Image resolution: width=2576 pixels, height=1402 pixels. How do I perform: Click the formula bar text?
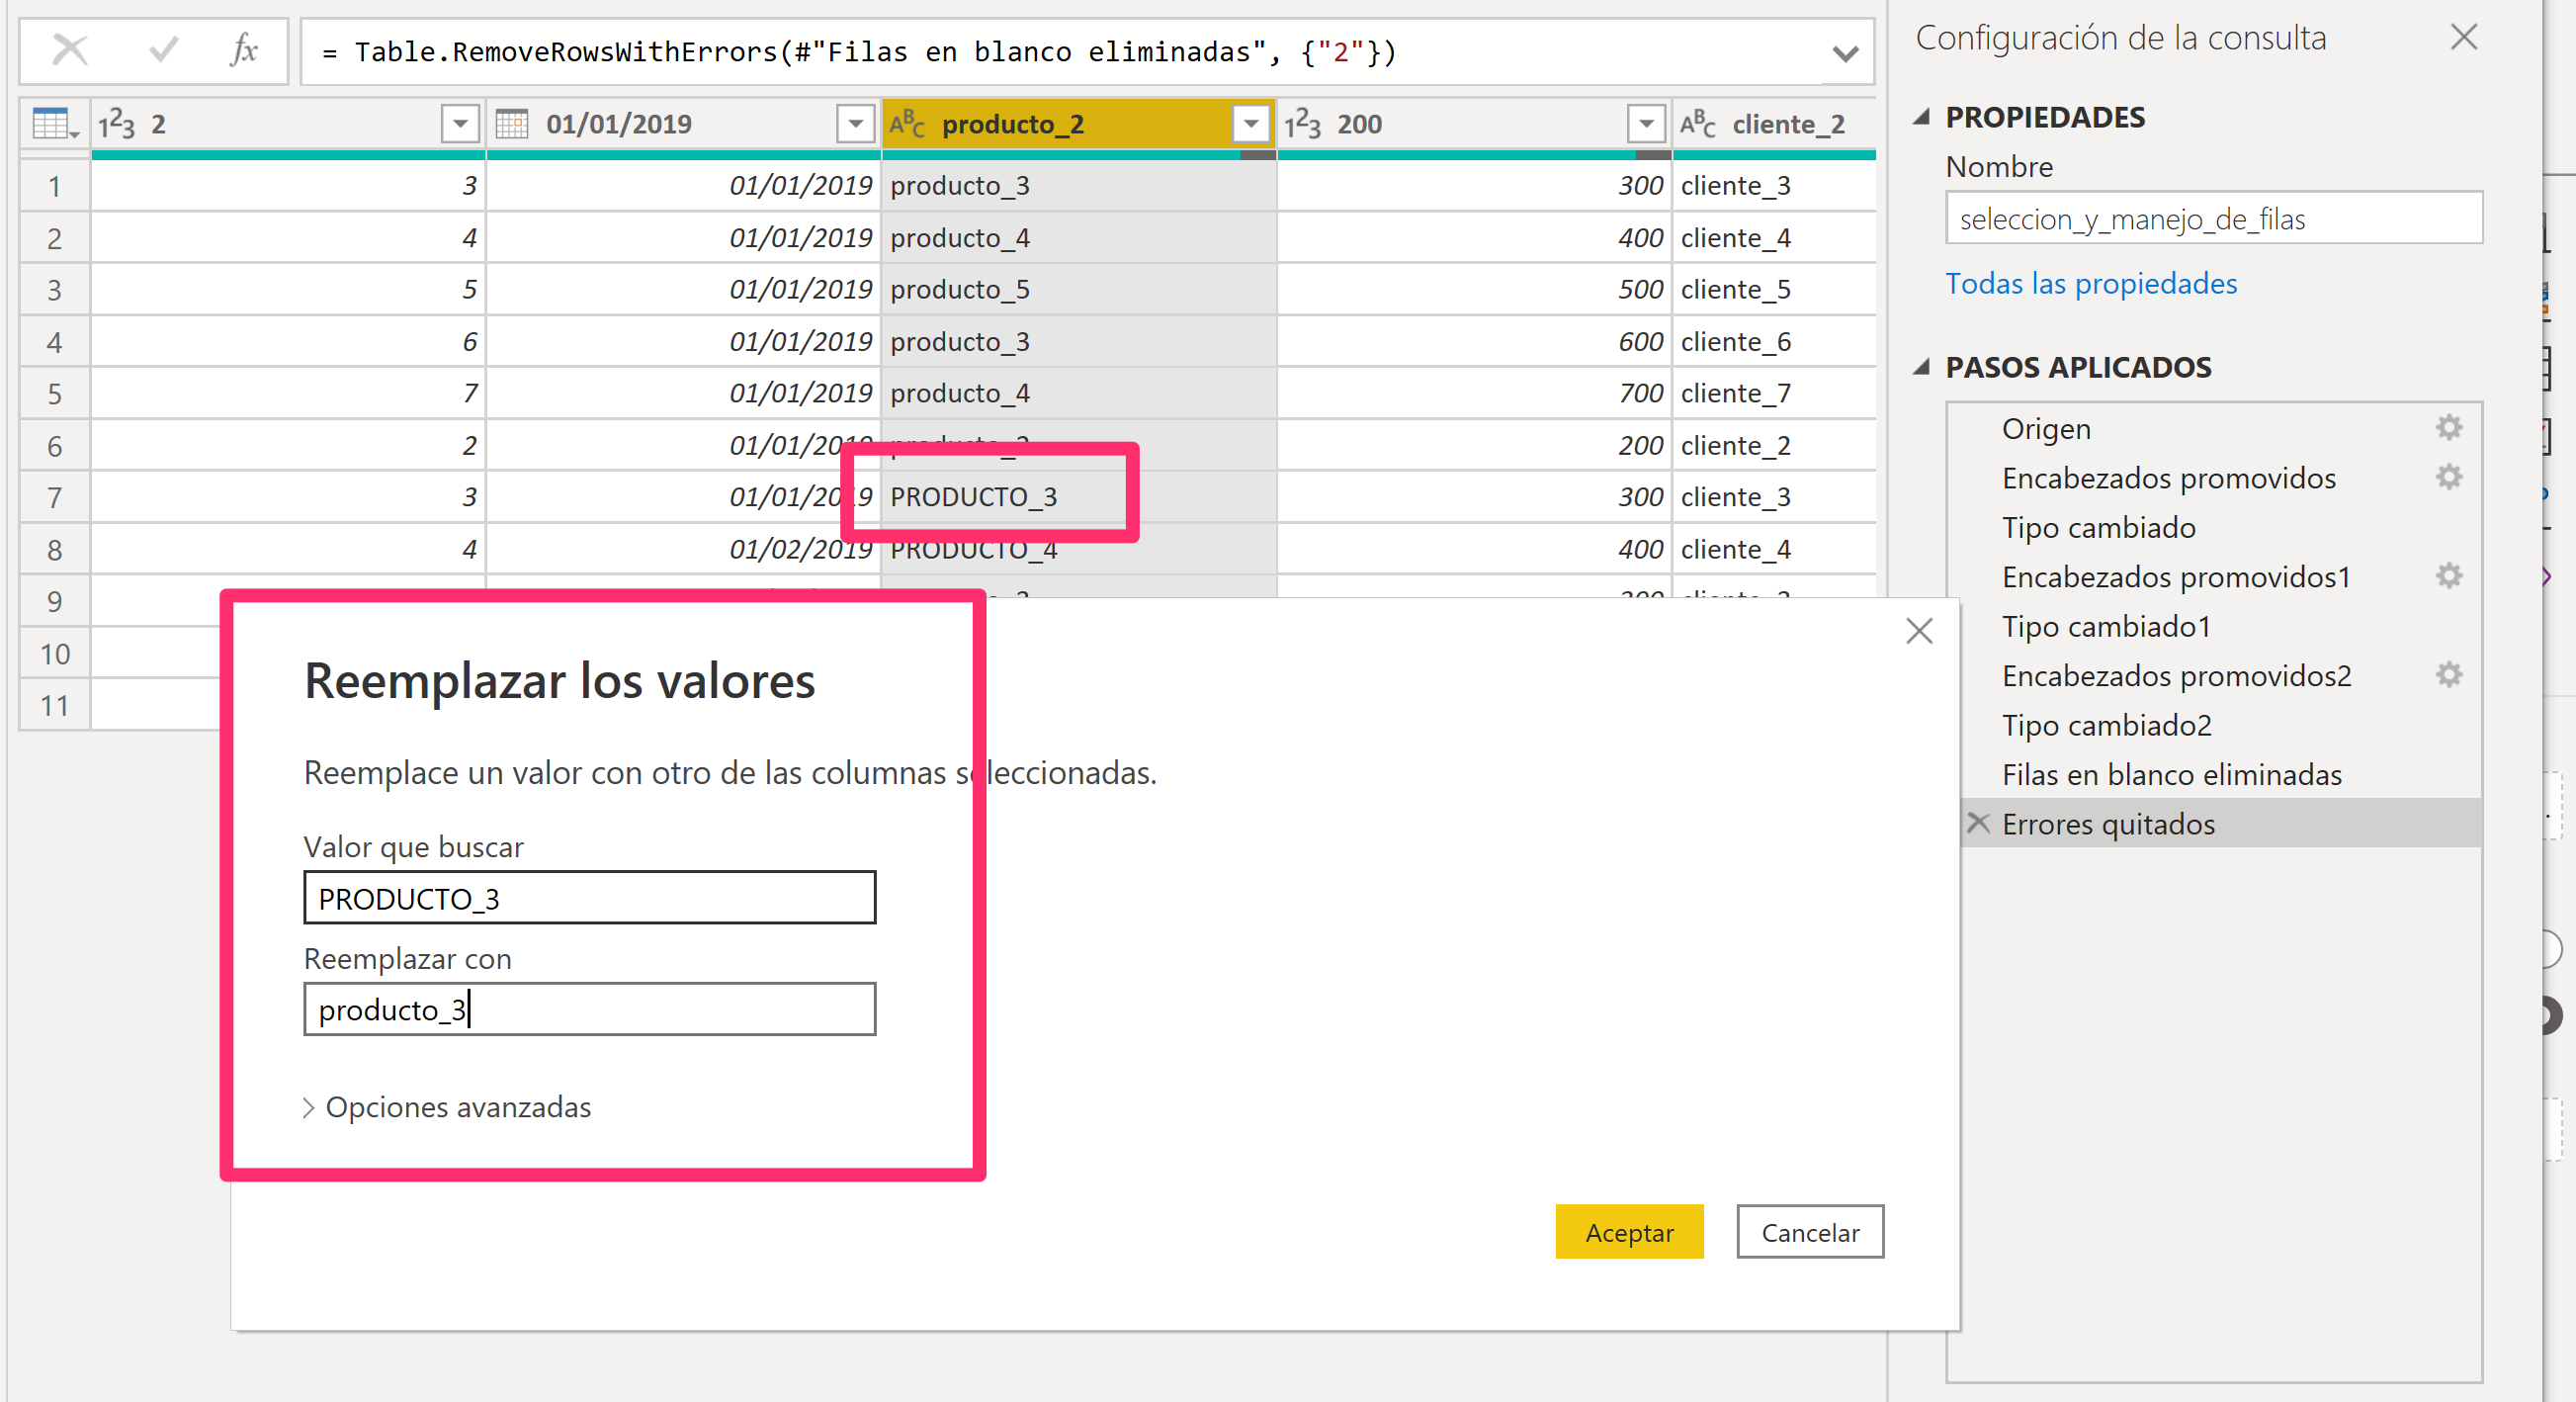pyautogui.click(x=859, y=52)
